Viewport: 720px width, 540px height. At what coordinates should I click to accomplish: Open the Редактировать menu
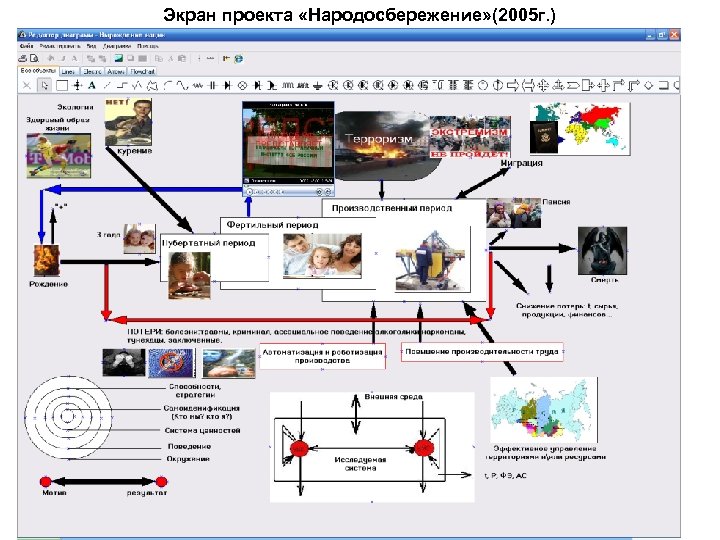pos(60,46)
